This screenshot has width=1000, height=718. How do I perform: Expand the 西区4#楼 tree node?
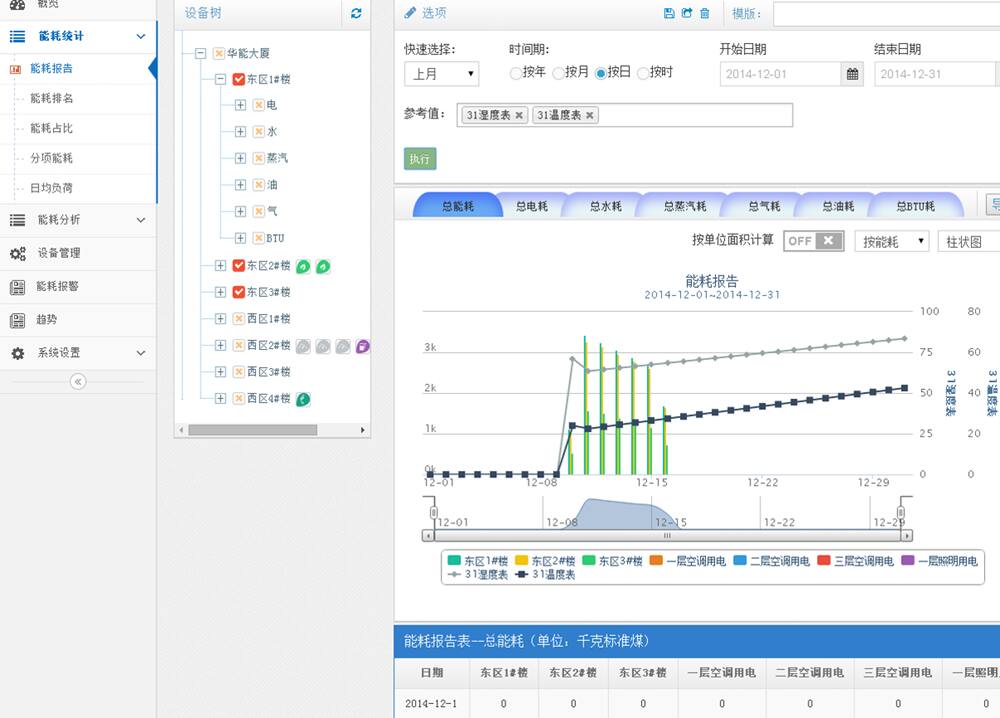(x=219, y=398)
